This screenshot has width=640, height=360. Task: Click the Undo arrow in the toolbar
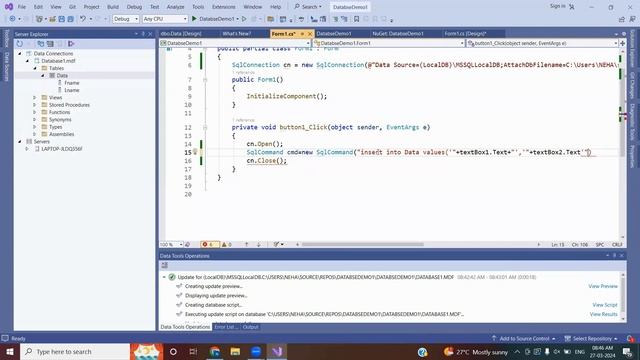[83, 19]
